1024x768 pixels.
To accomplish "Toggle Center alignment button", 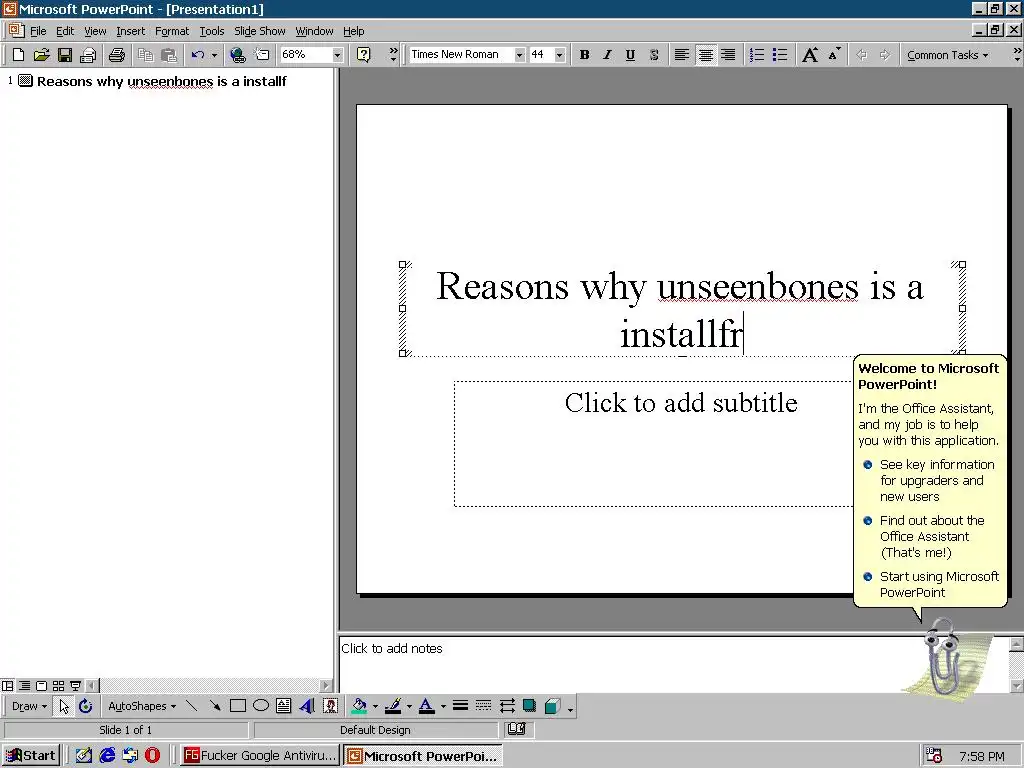I will click(705, 55).
